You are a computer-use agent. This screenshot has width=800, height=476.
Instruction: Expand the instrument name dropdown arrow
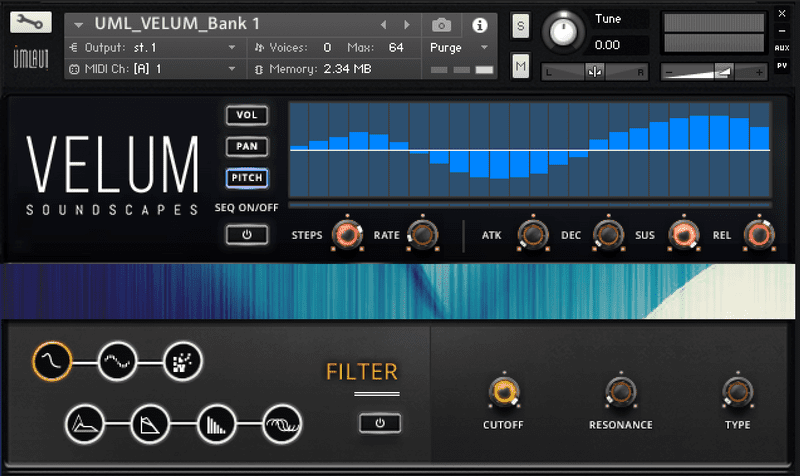tap(78, 24)
